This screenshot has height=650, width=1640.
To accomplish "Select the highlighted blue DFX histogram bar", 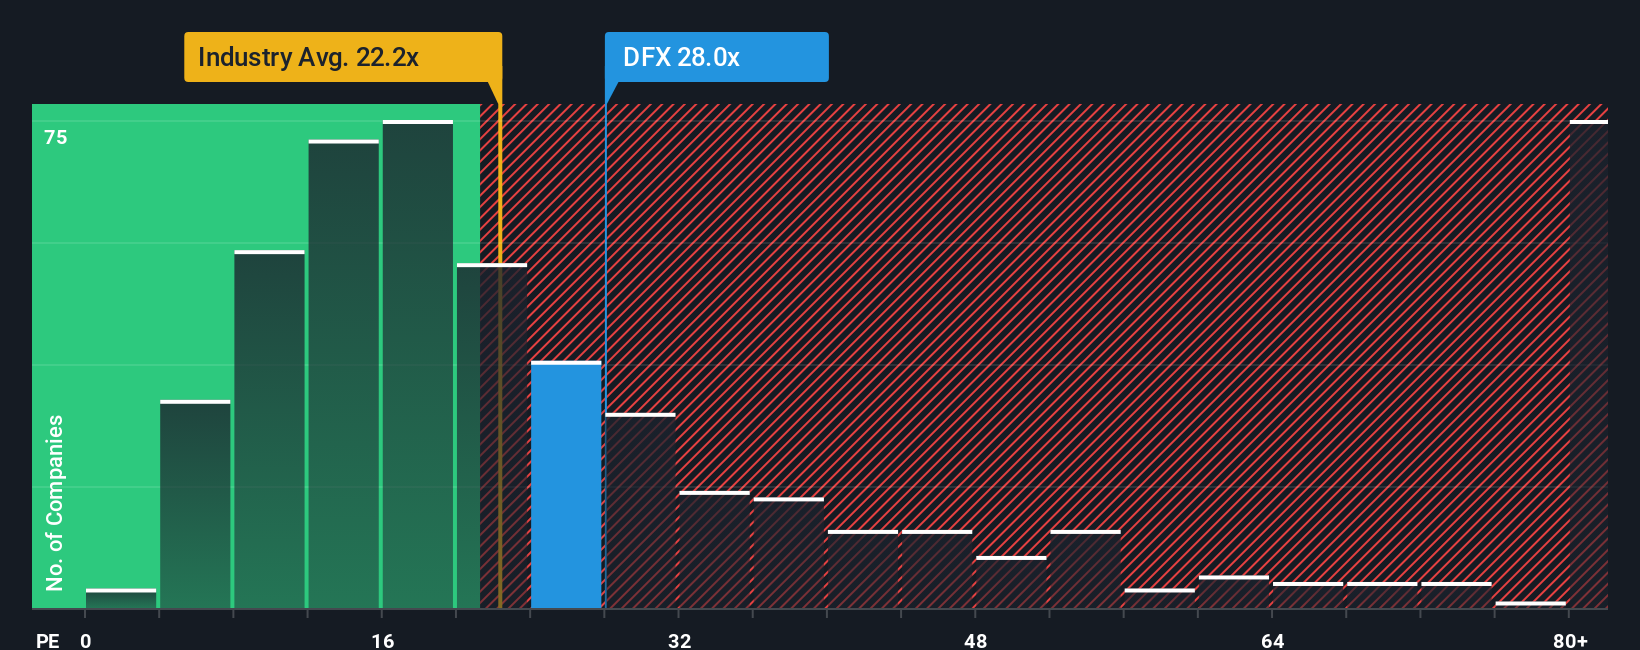I will point(566,484).
